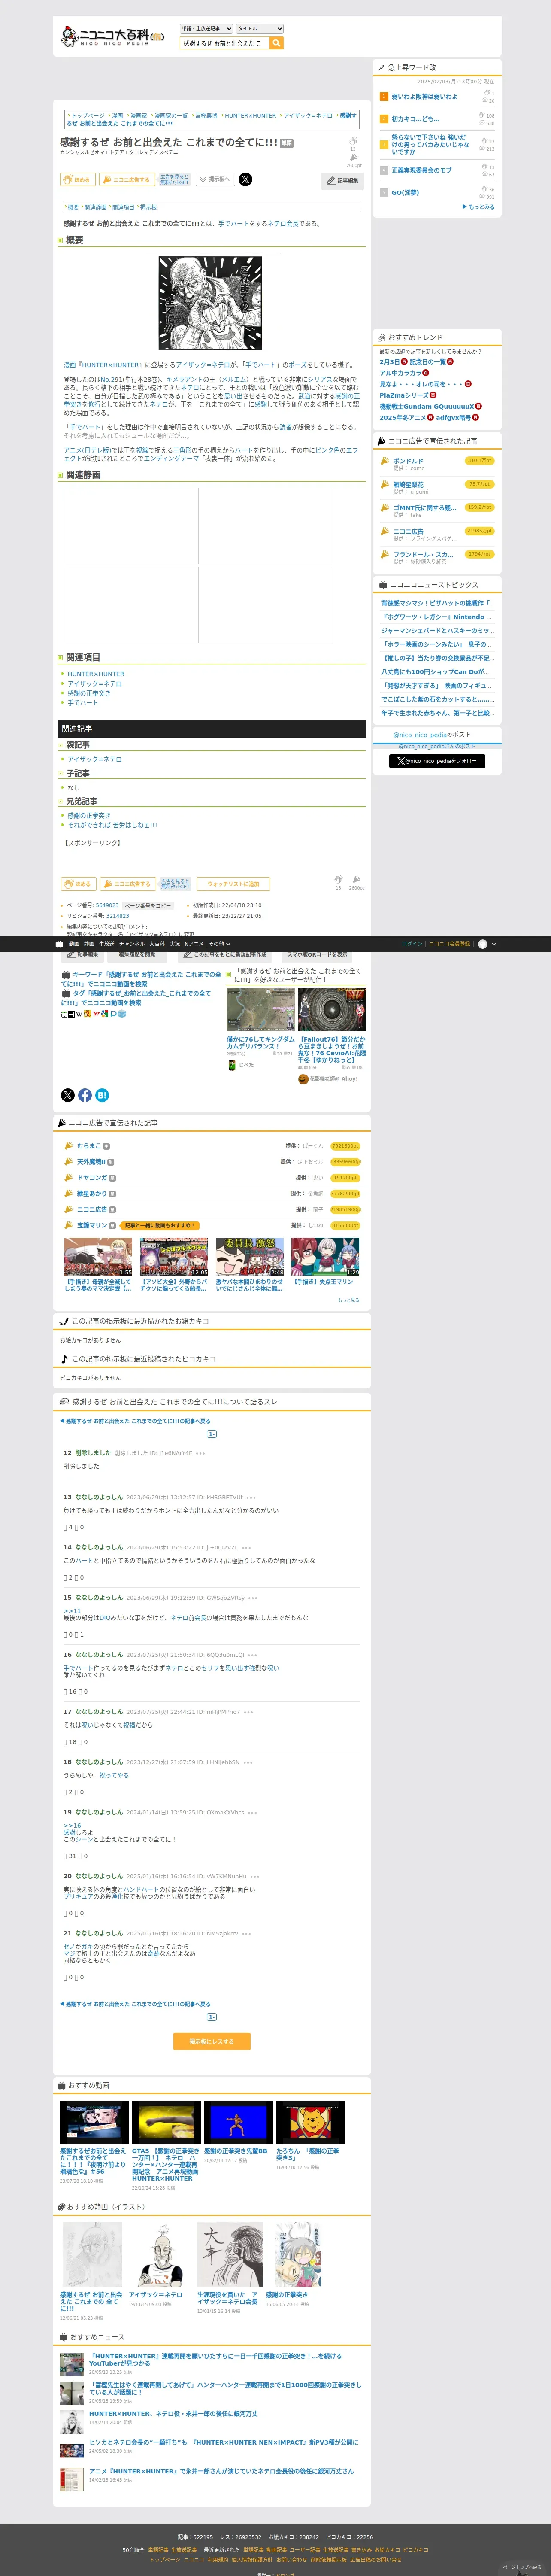Click the 編集履歴を閲覧 button
Viewport: 551px width, 2576px height.
136,954
